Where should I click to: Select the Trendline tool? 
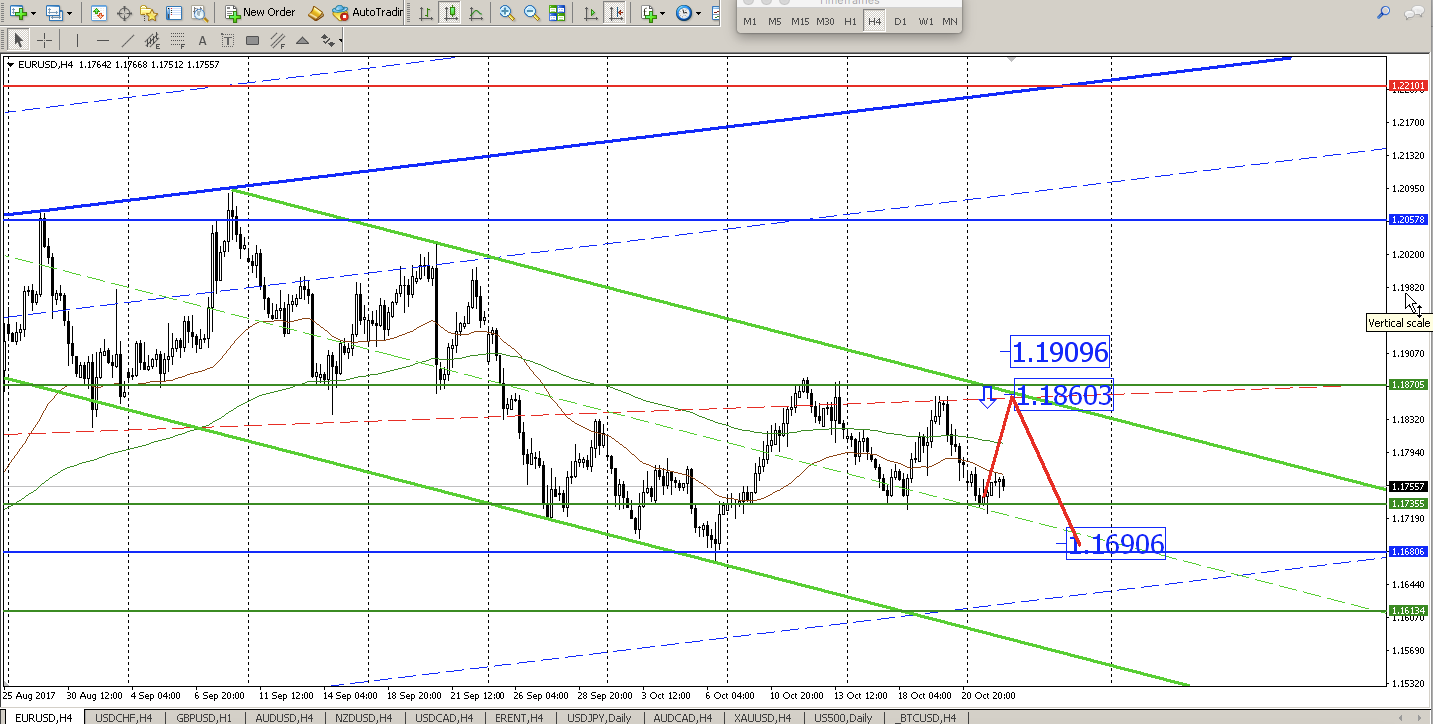(x=128, y=40)
